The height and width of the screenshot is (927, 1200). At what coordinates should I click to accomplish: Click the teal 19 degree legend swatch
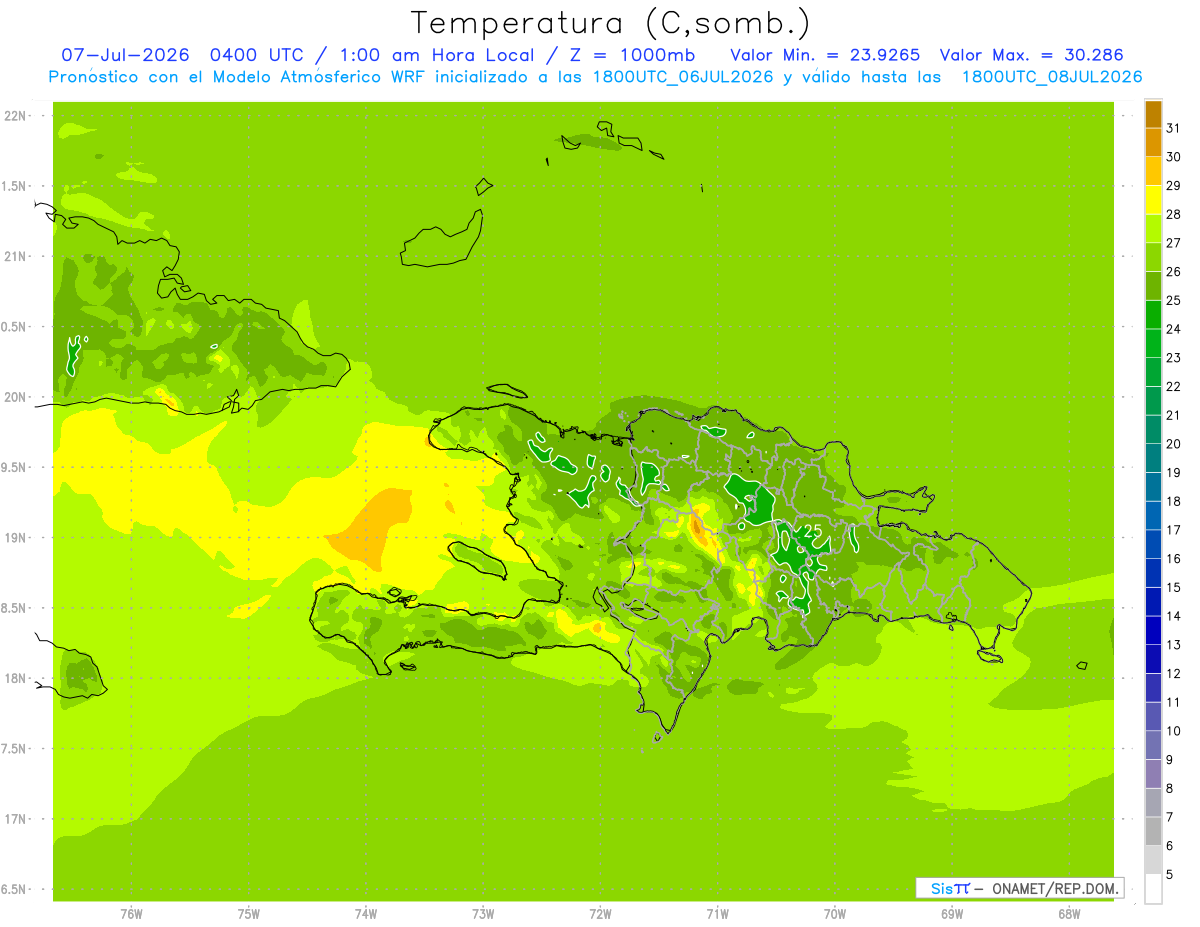1153,459
